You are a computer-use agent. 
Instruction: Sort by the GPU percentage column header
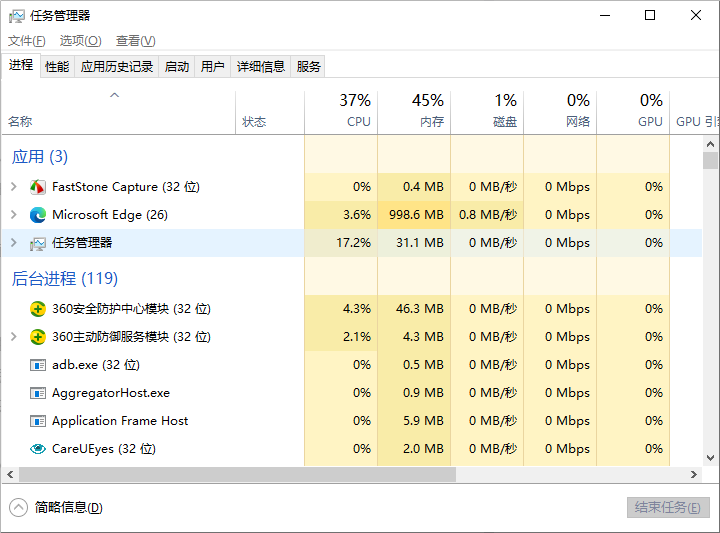pos(633,112)
